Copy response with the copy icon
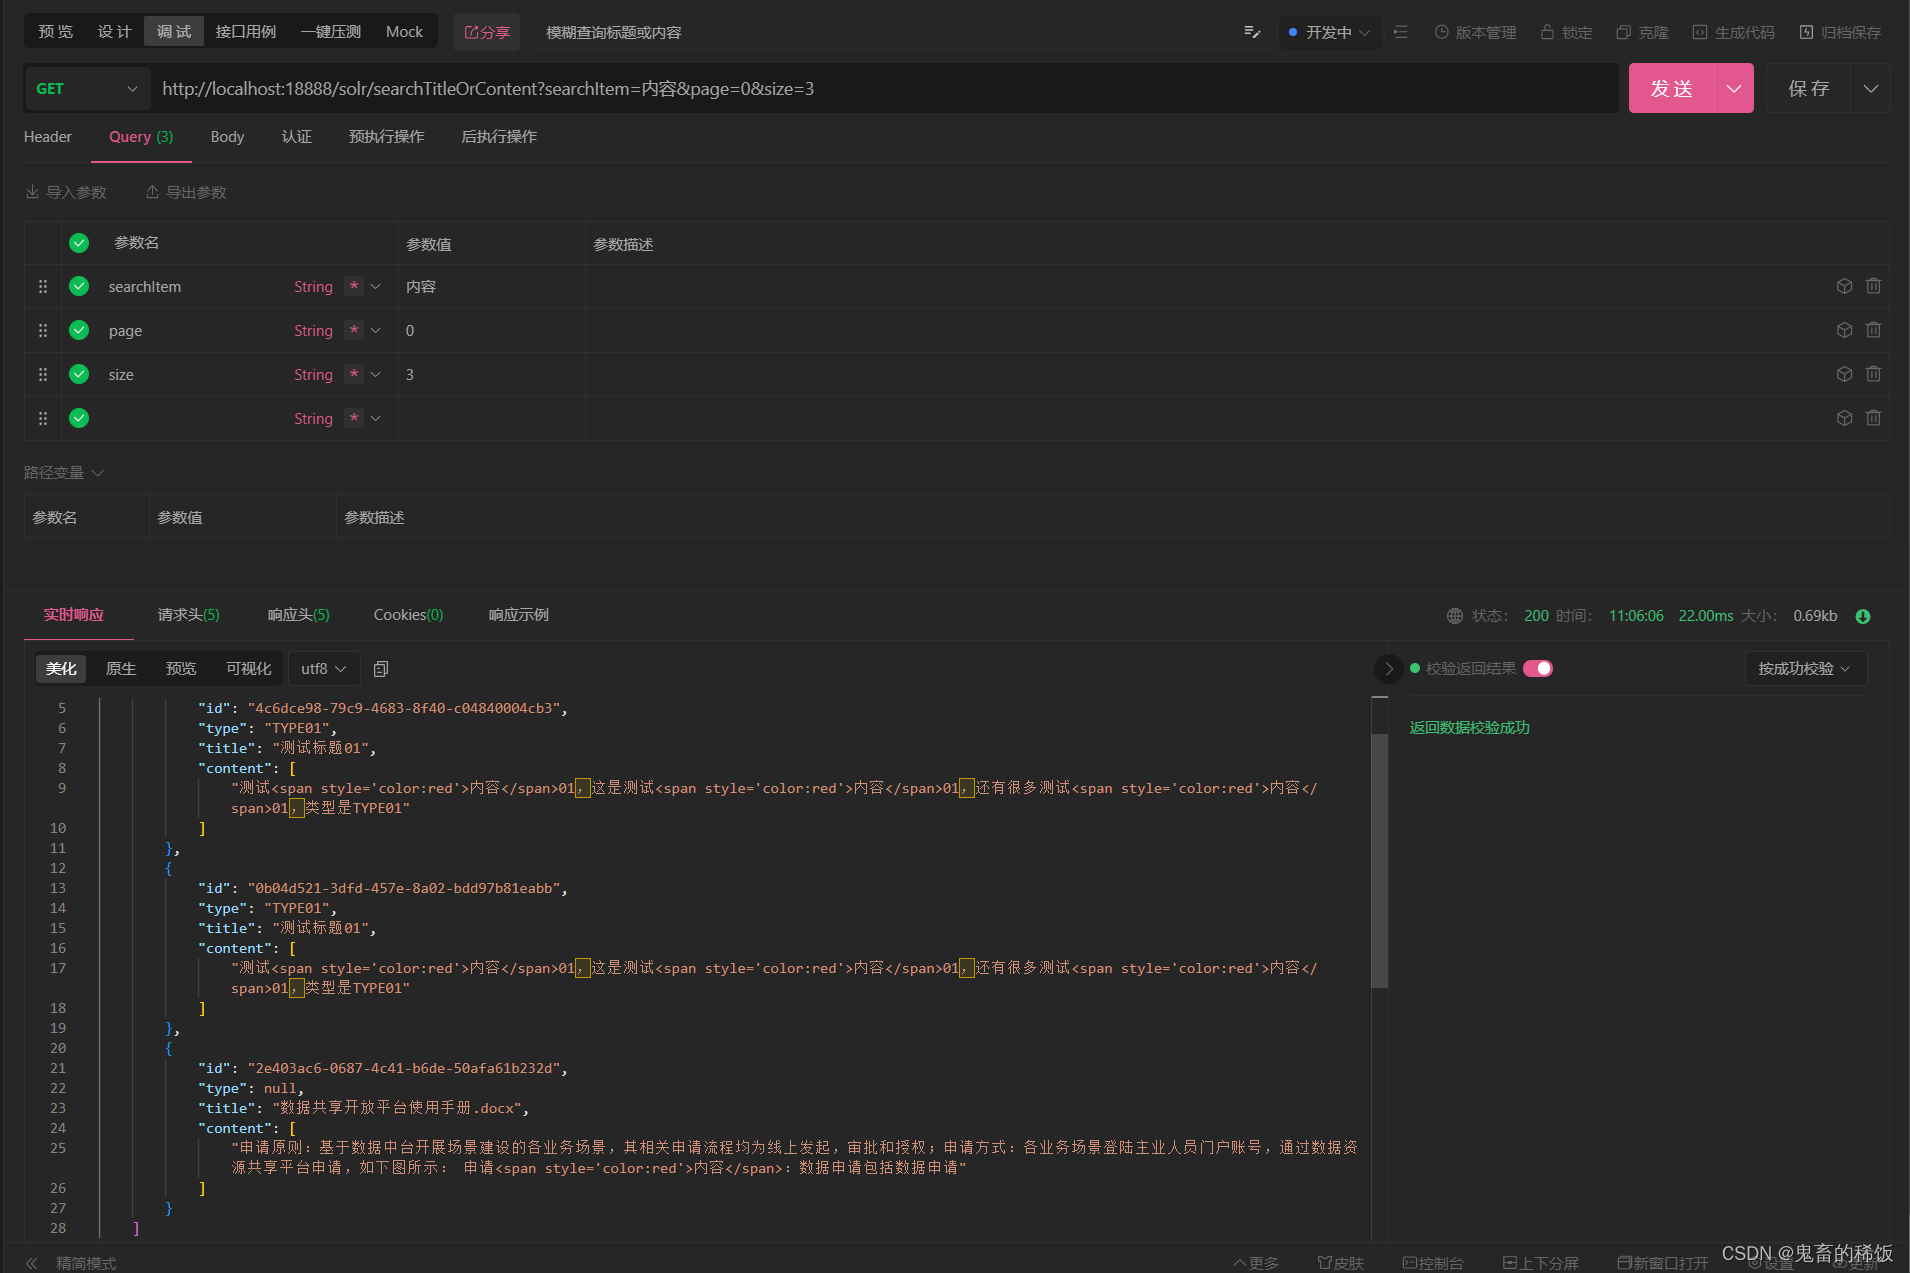 pos(381,668)
